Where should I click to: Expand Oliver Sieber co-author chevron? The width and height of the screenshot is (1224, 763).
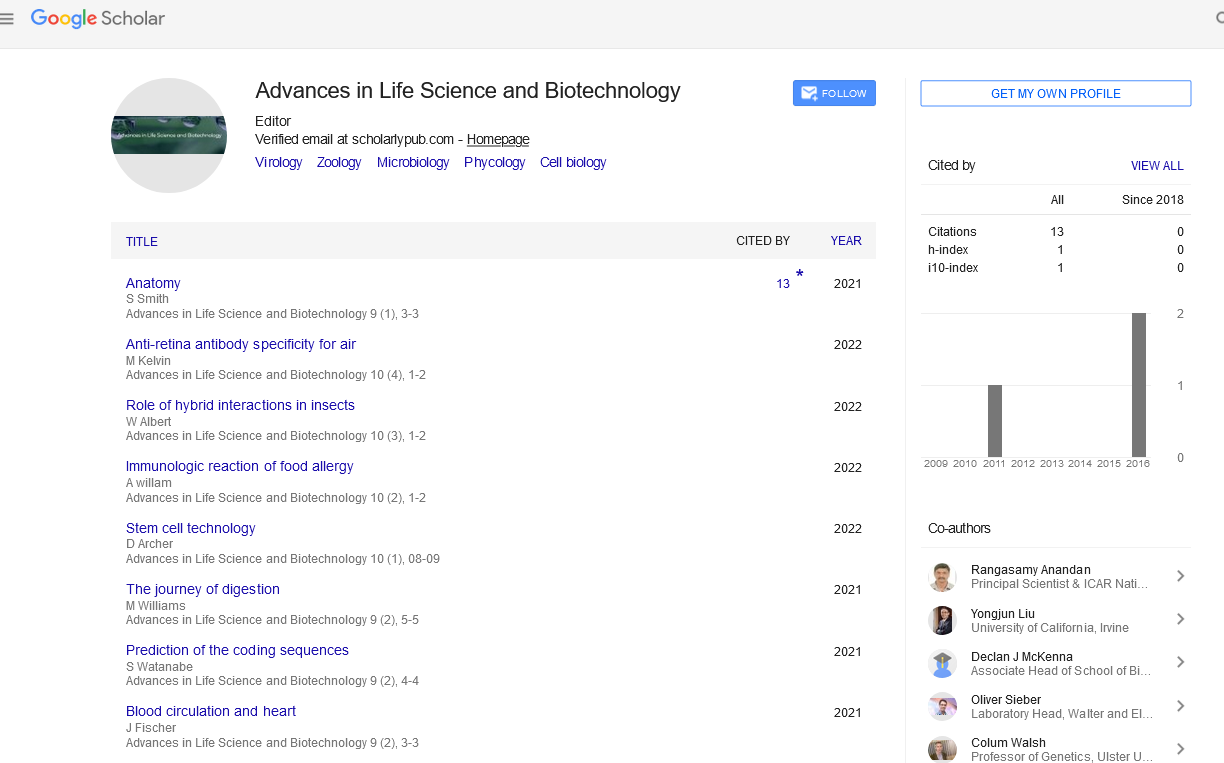pos(1180,706)
